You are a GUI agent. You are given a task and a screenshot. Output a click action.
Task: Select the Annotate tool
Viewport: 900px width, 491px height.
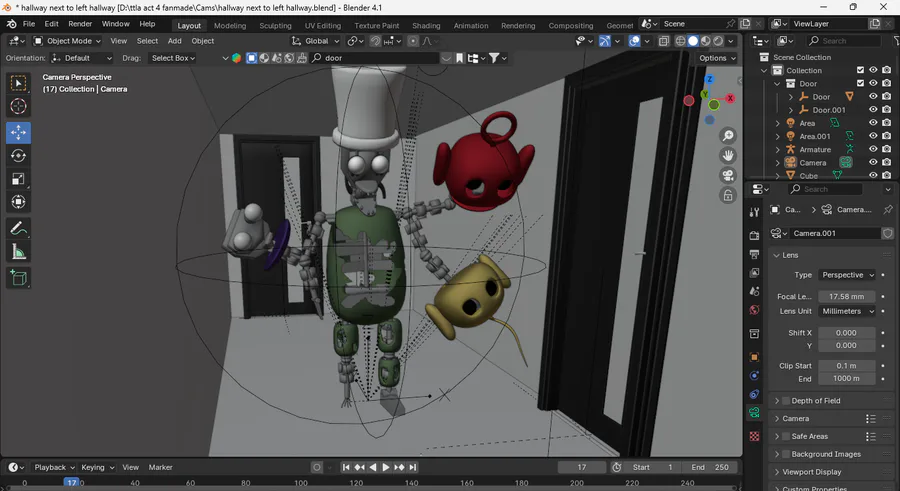[x=18, y=229]
